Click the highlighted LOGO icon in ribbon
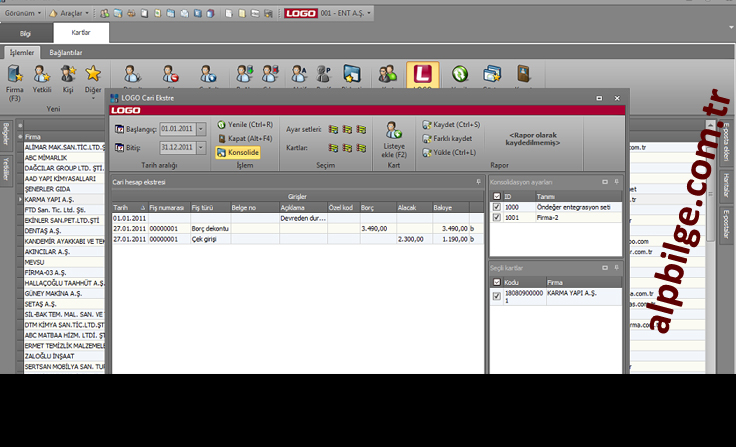 coord(422,75)
